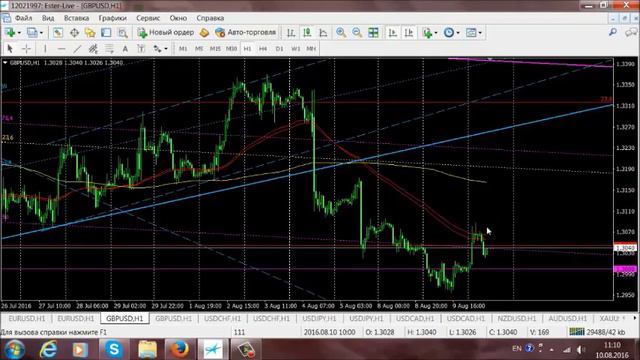The height and width of the screenshot is (360, 640).
Task: Select the Vertical Line tool
Action: click(45, 49)
